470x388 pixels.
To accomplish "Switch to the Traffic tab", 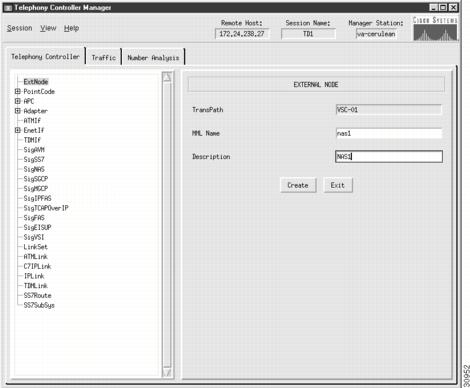I will click(104, 58).
